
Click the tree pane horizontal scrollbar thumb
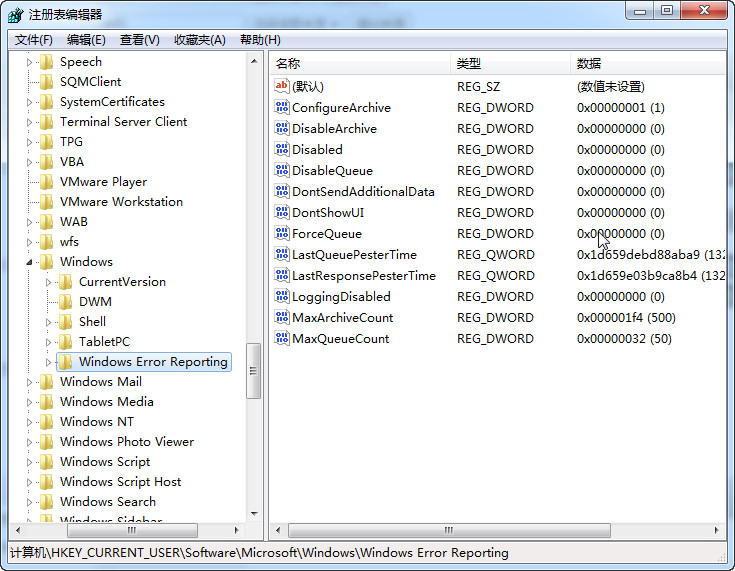click(x=132, y=530)
